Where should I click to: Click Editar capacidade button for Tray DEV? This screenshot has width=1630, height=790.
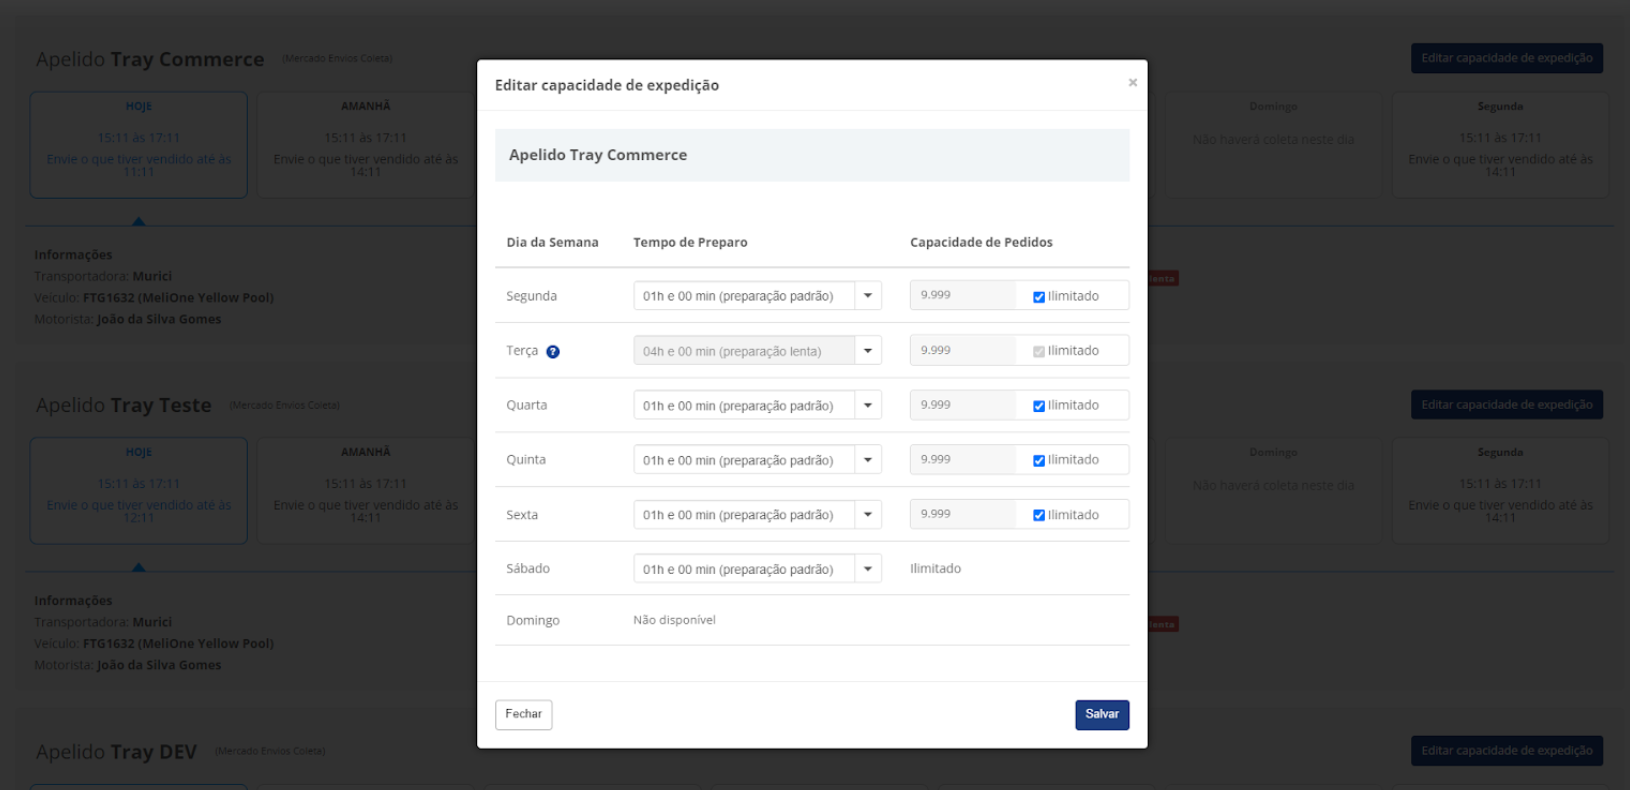point(1507,751)
